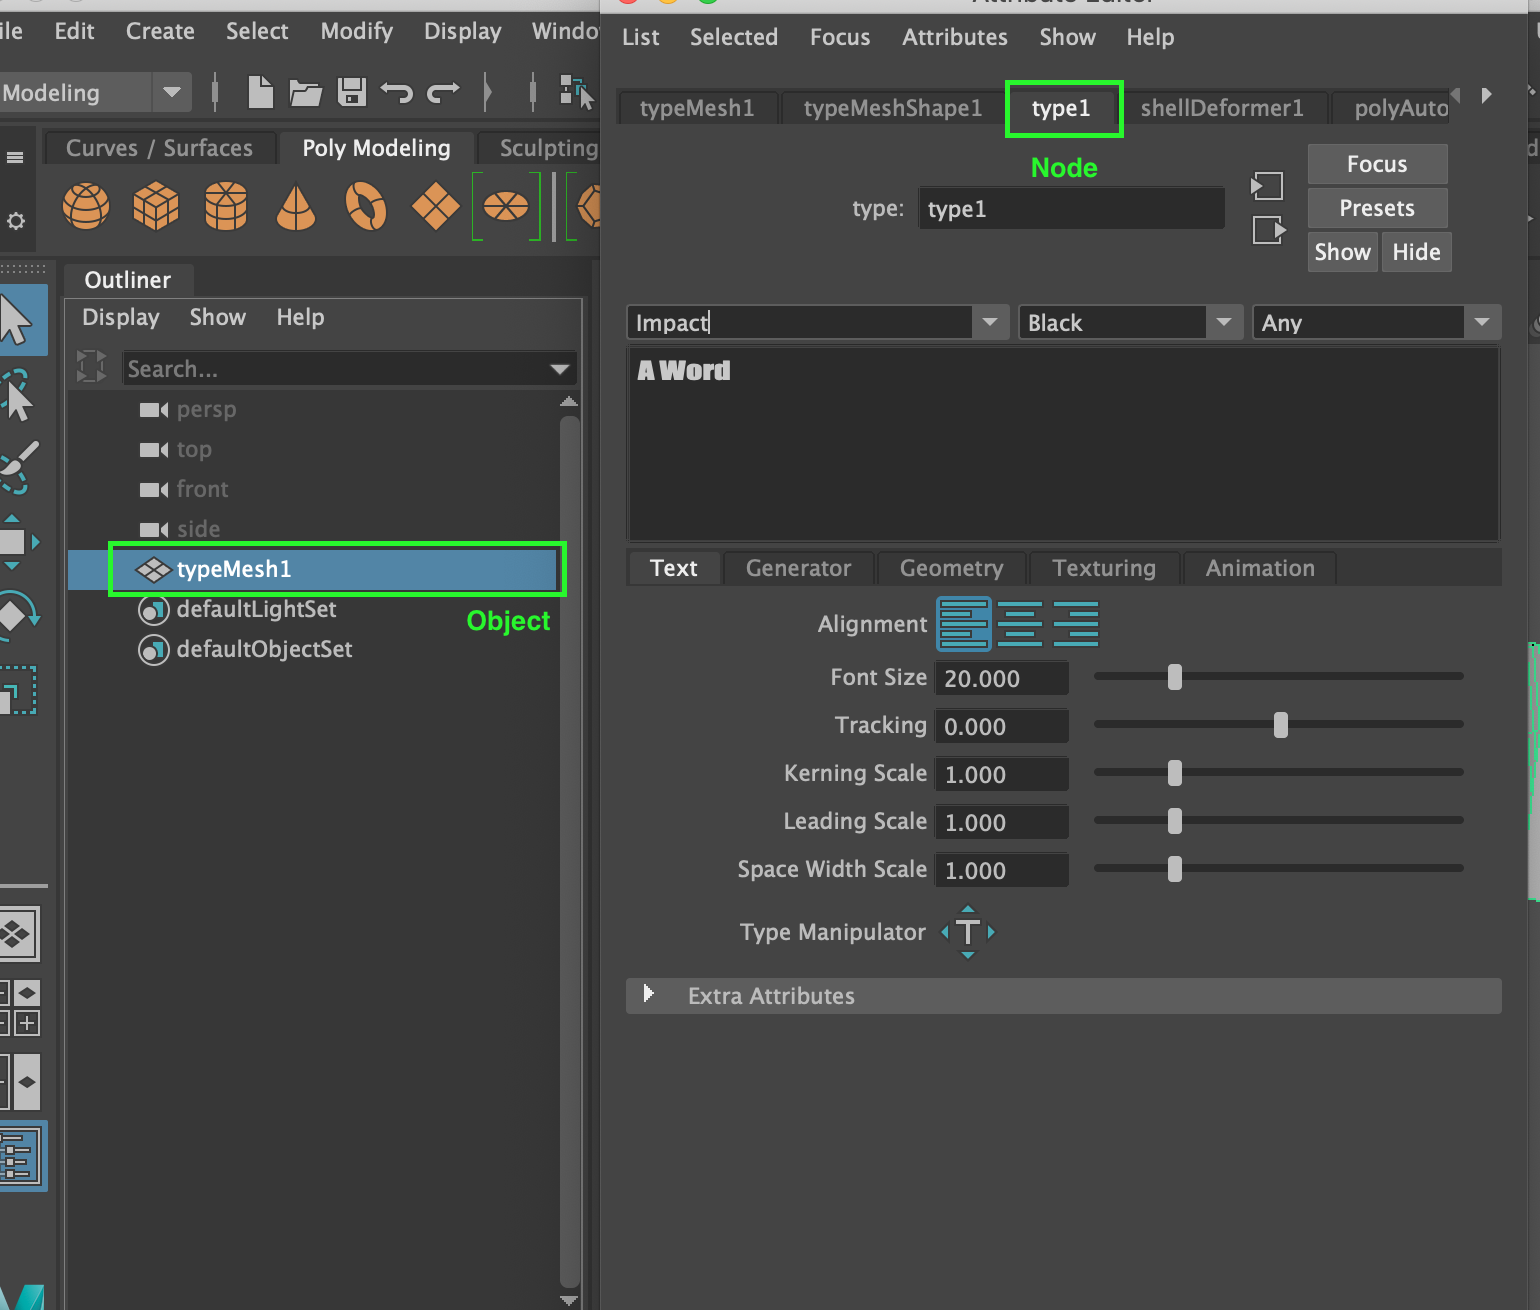This screenshot has height=1310, width=1540.
Task: Select typeMesh1 in the Outliner
Action: pyautogui.click(x=234, y=569)
